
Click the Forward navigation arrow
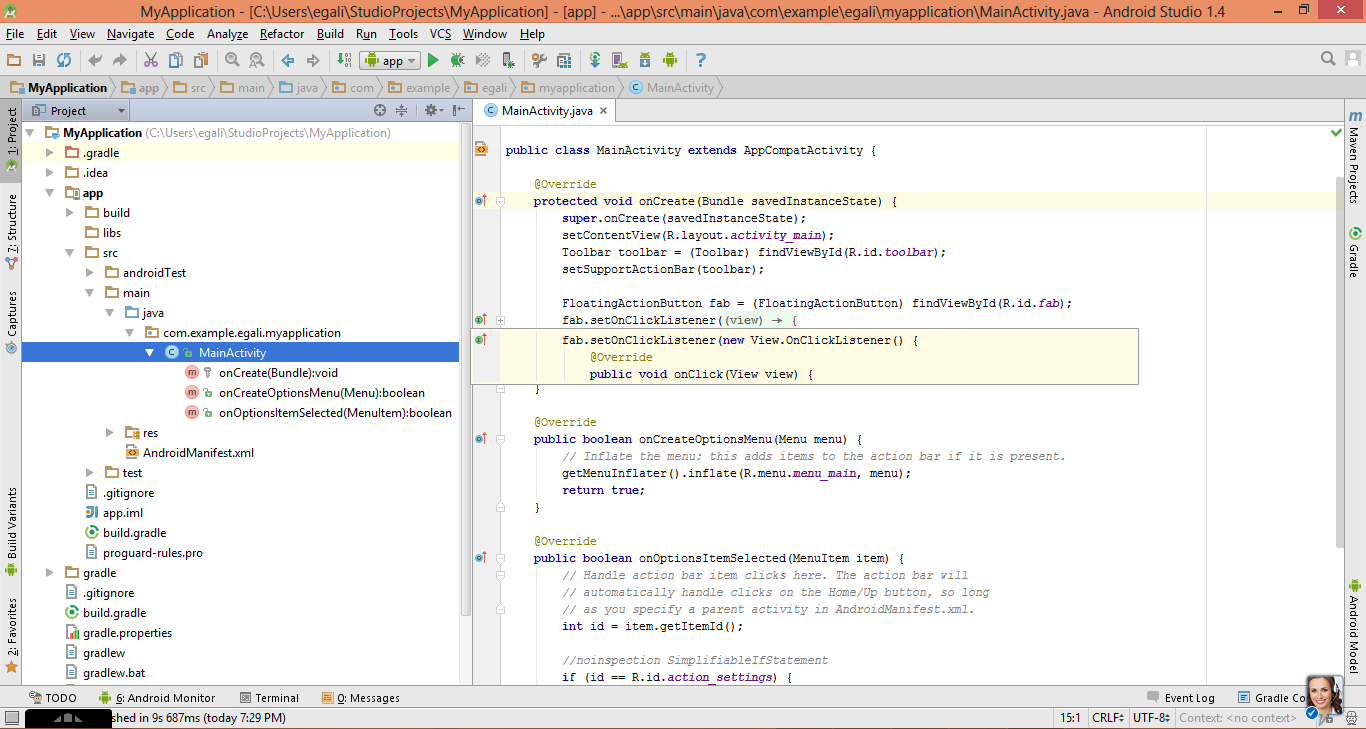[x=313, y=61]
